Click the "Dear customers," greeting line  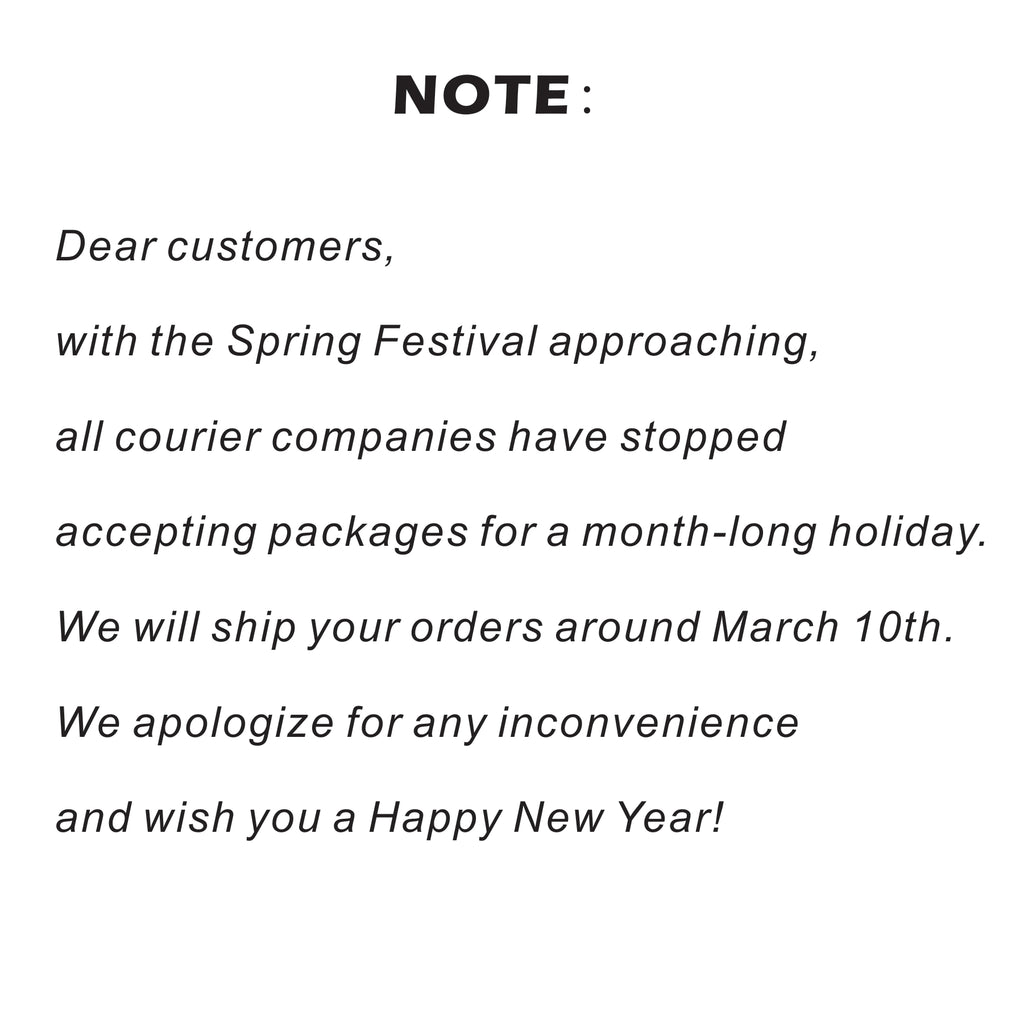pos(225,246)
